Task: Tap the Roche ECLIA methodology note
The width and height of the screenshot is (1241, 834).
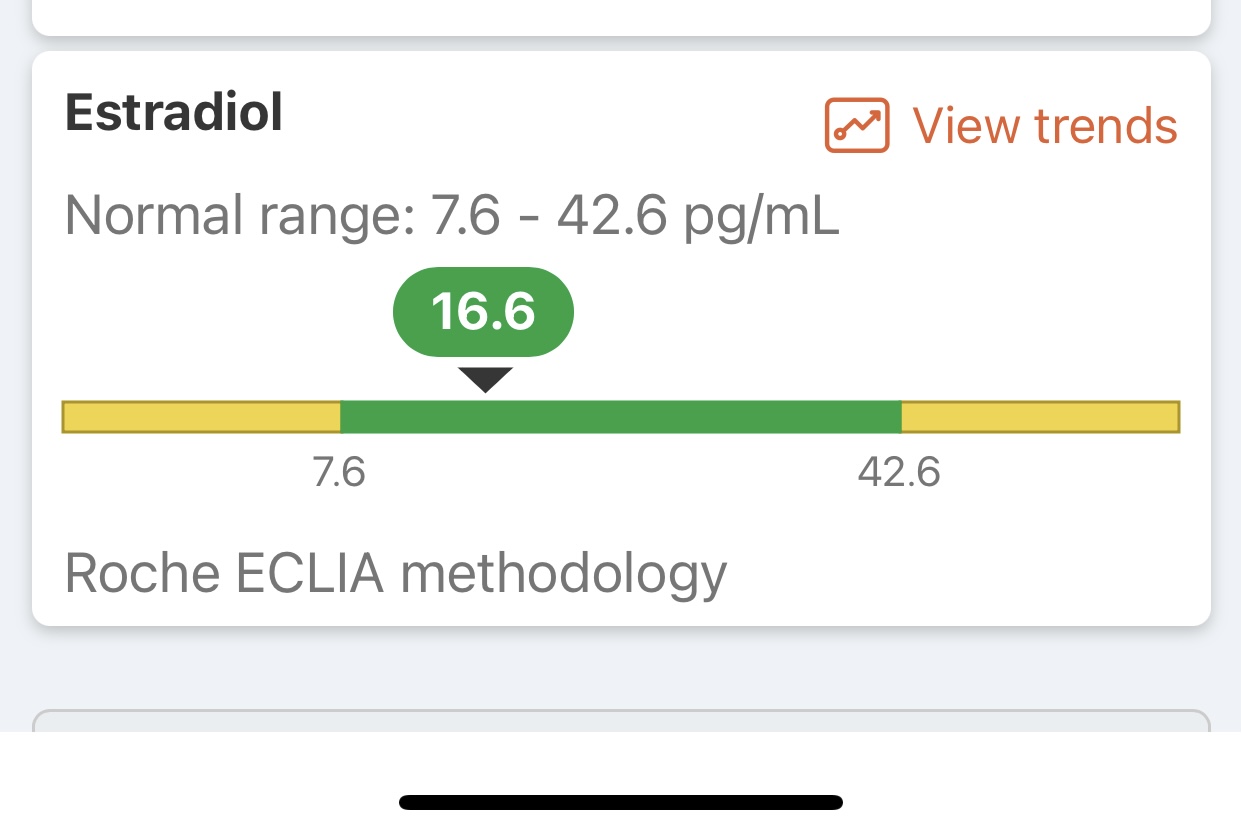Action: click(x=396, y=574)
